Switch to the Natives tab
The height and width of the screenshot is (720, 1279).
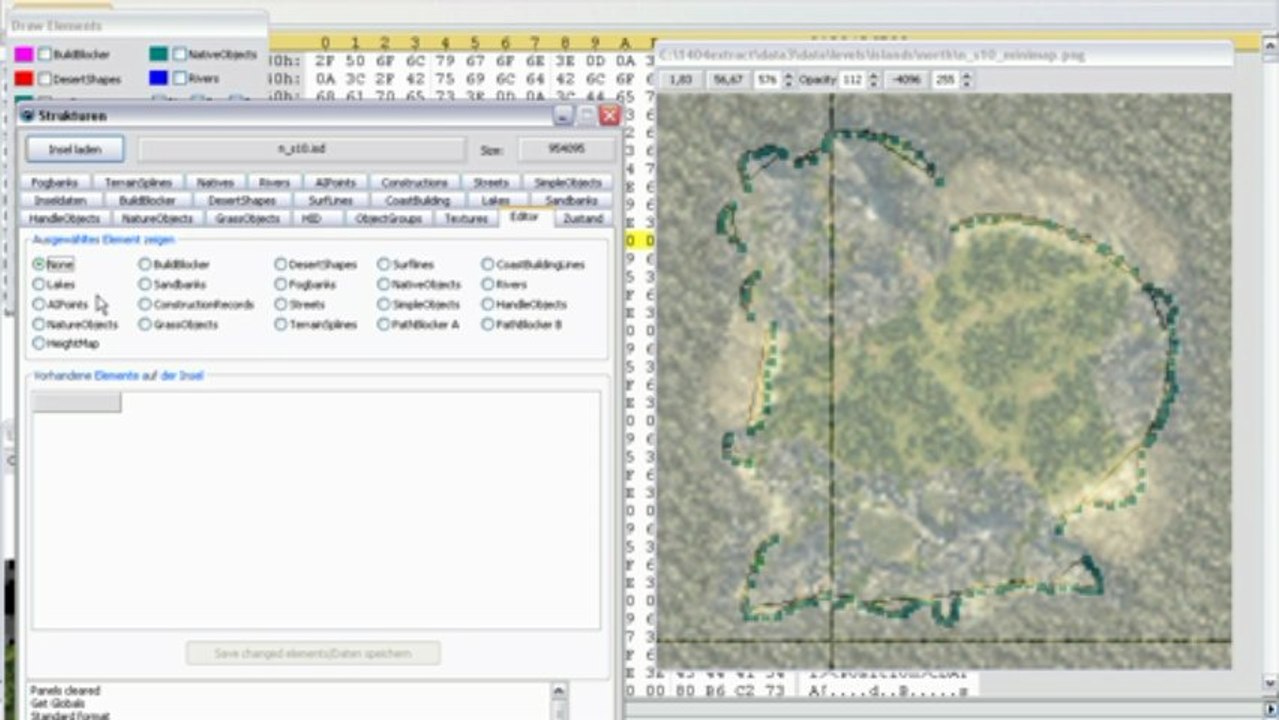point(215,183)
